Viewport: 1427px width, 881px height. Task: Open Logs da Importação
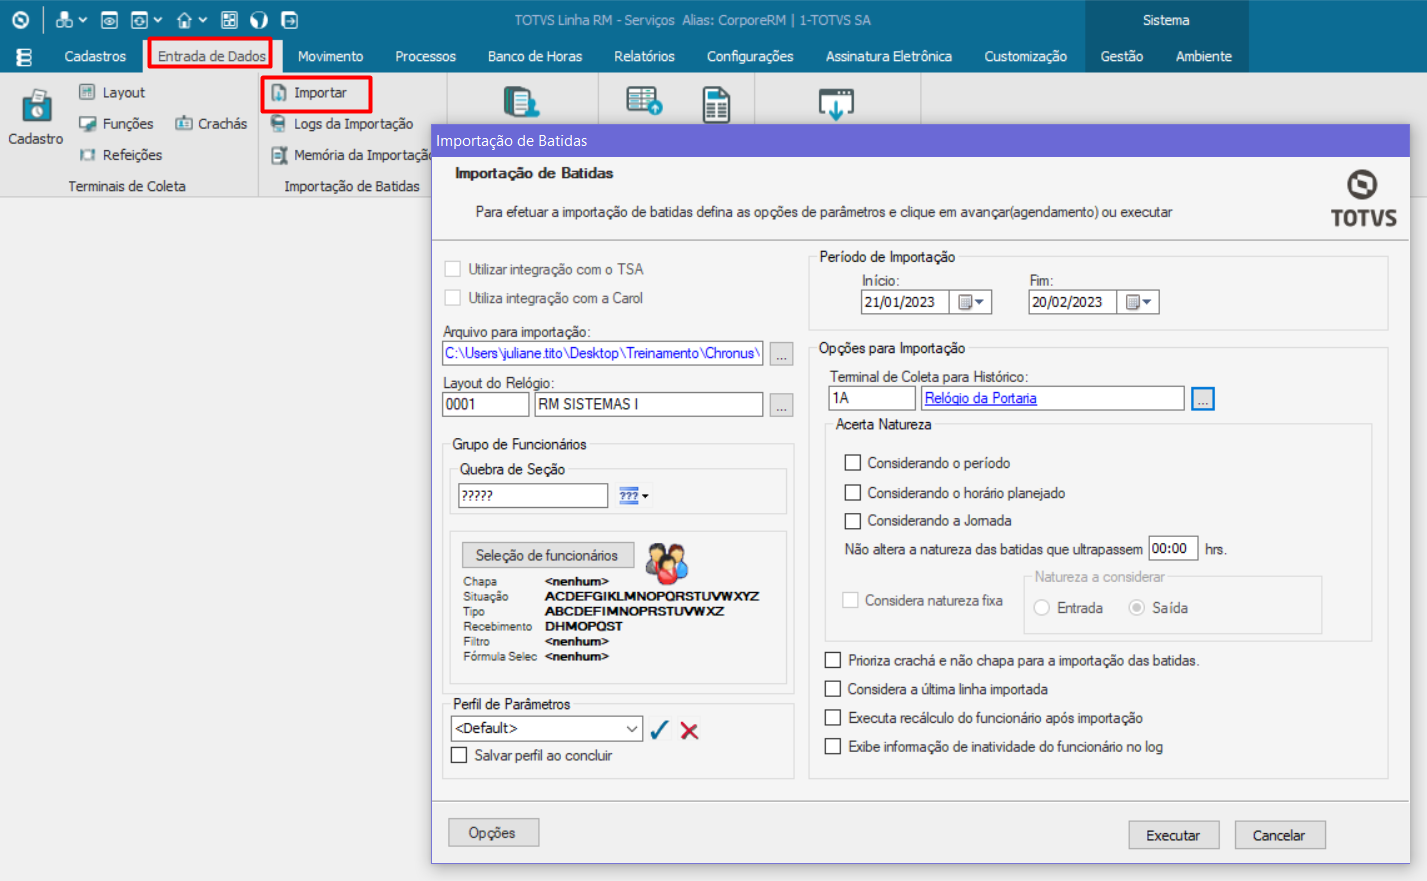[x=341, y=124]
